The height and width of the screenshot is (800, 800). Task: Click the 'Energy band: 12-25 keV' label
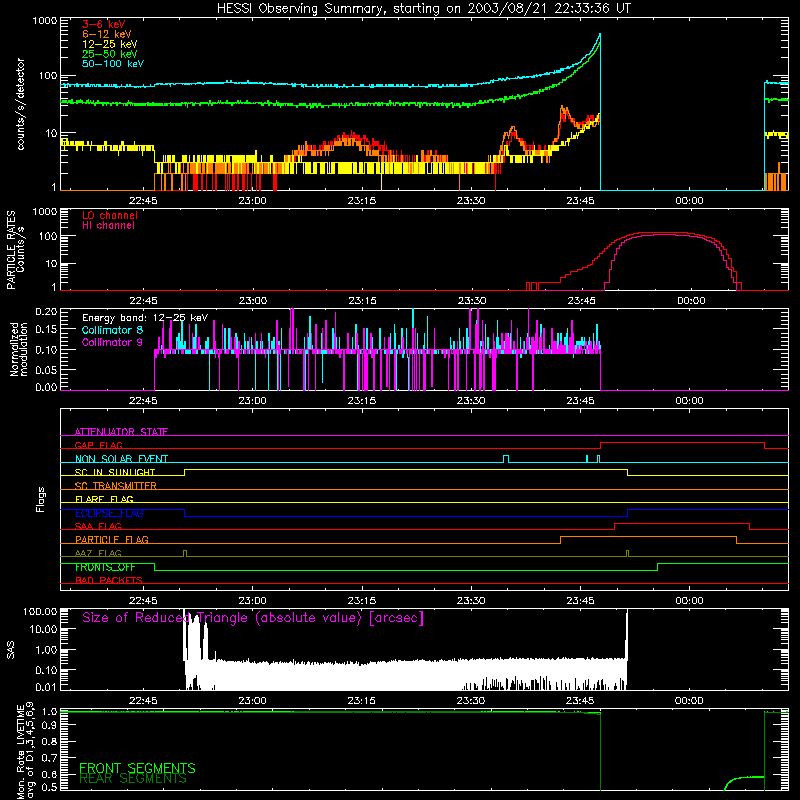pos(145,318)
